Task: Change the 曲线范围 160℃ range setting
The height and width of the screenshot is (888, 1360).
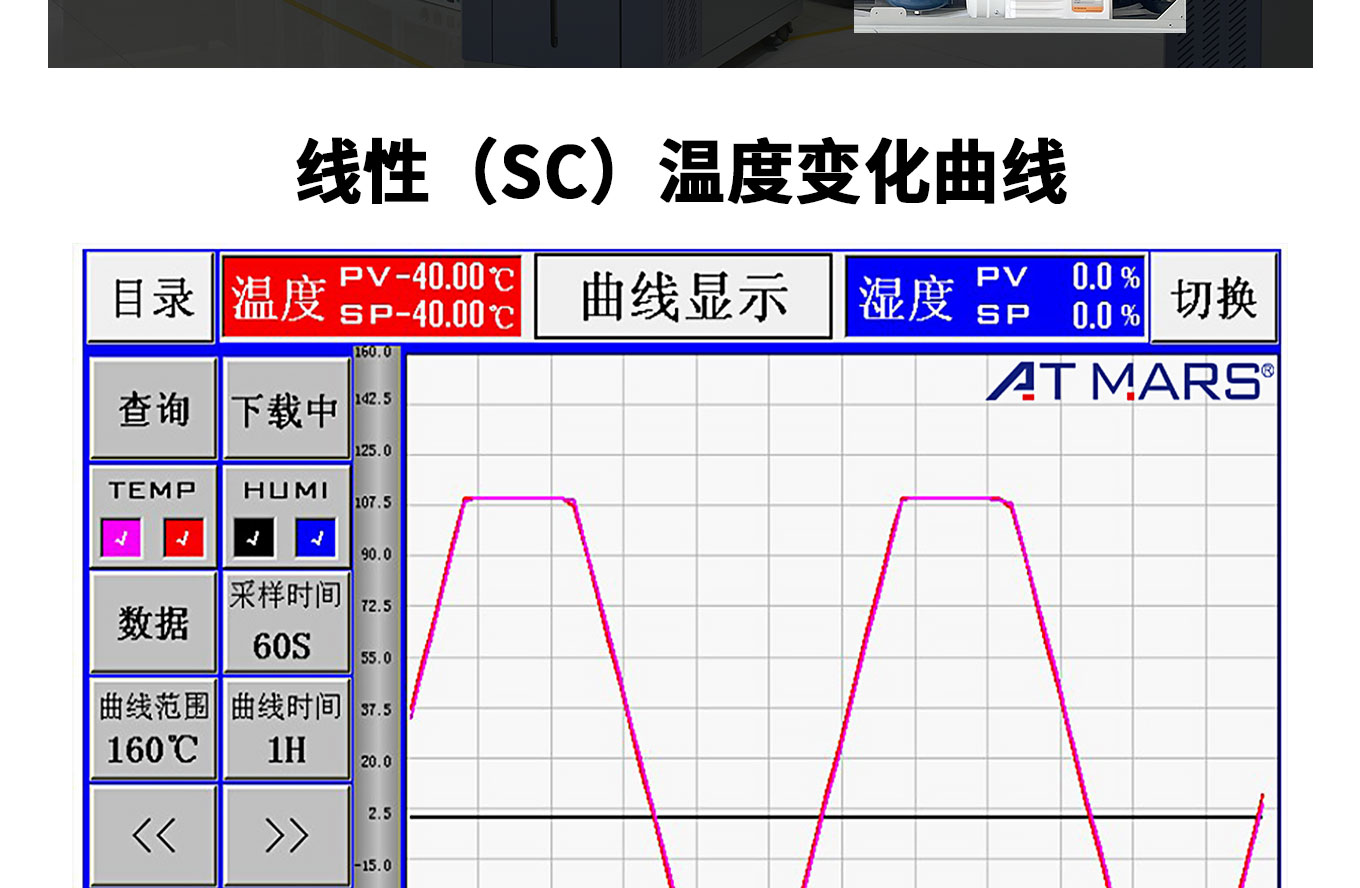Action: (x=153, y=728)
